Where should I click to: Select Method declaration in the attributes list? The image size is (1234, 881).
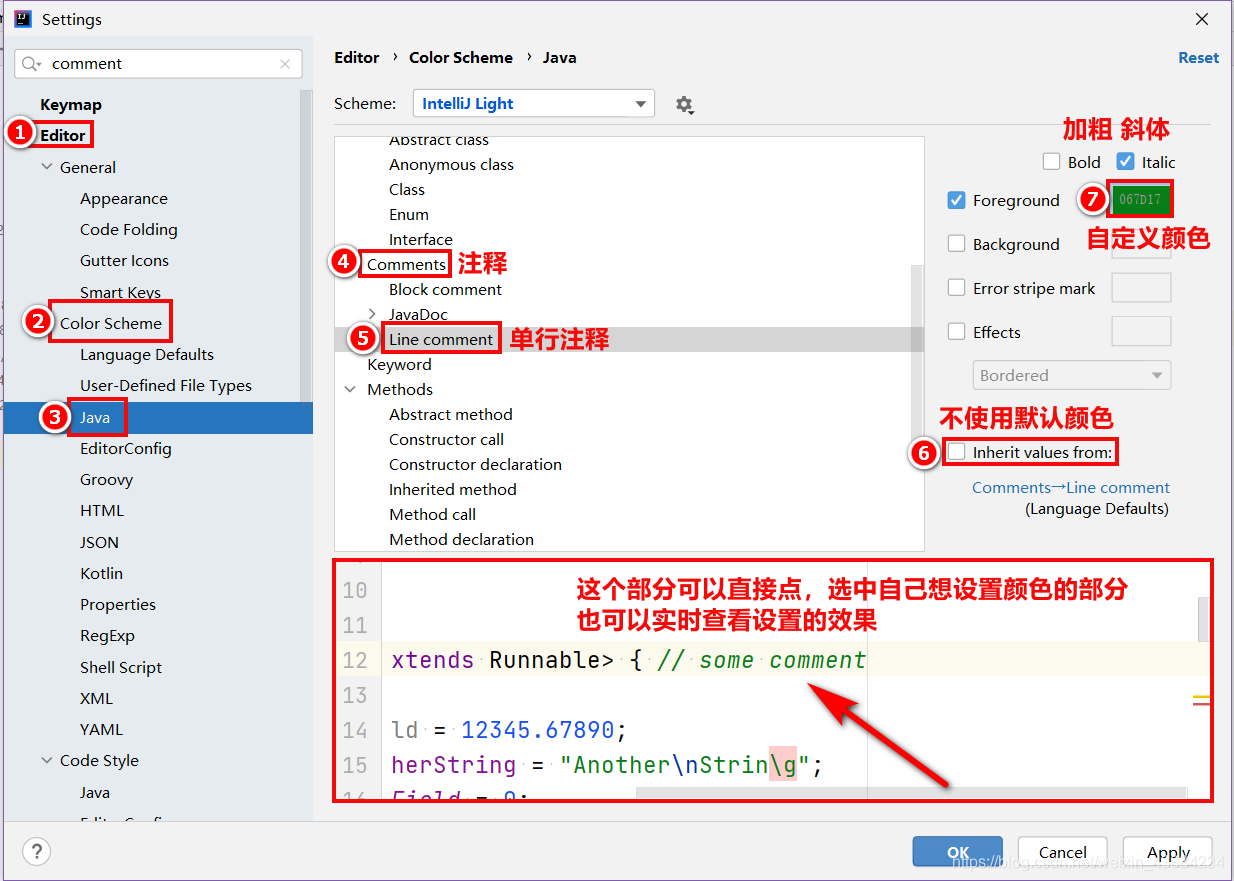pyautogui.click(x=462, y=539)
